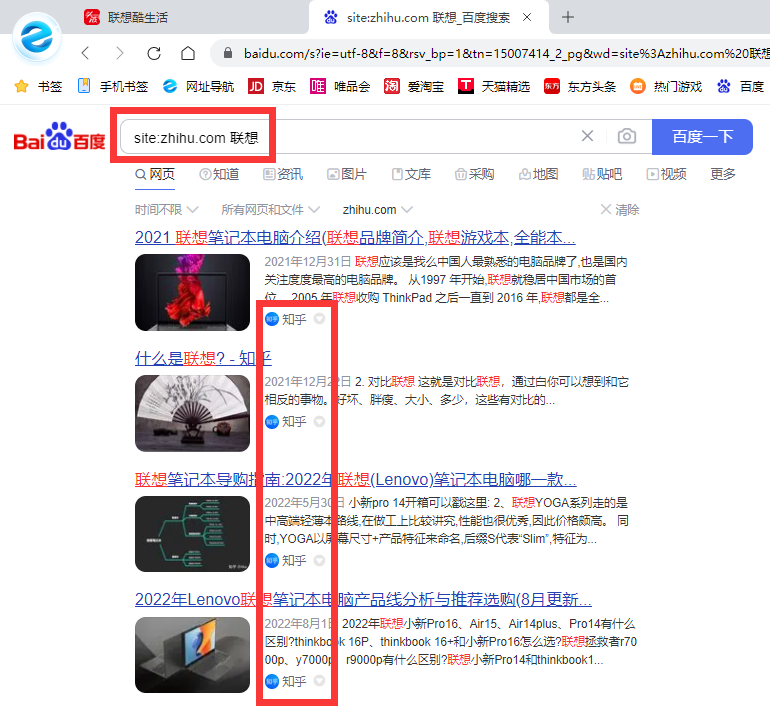Select the 地图 search tab
This screenshot has width=770, height=707.
(x=538, y=174)
